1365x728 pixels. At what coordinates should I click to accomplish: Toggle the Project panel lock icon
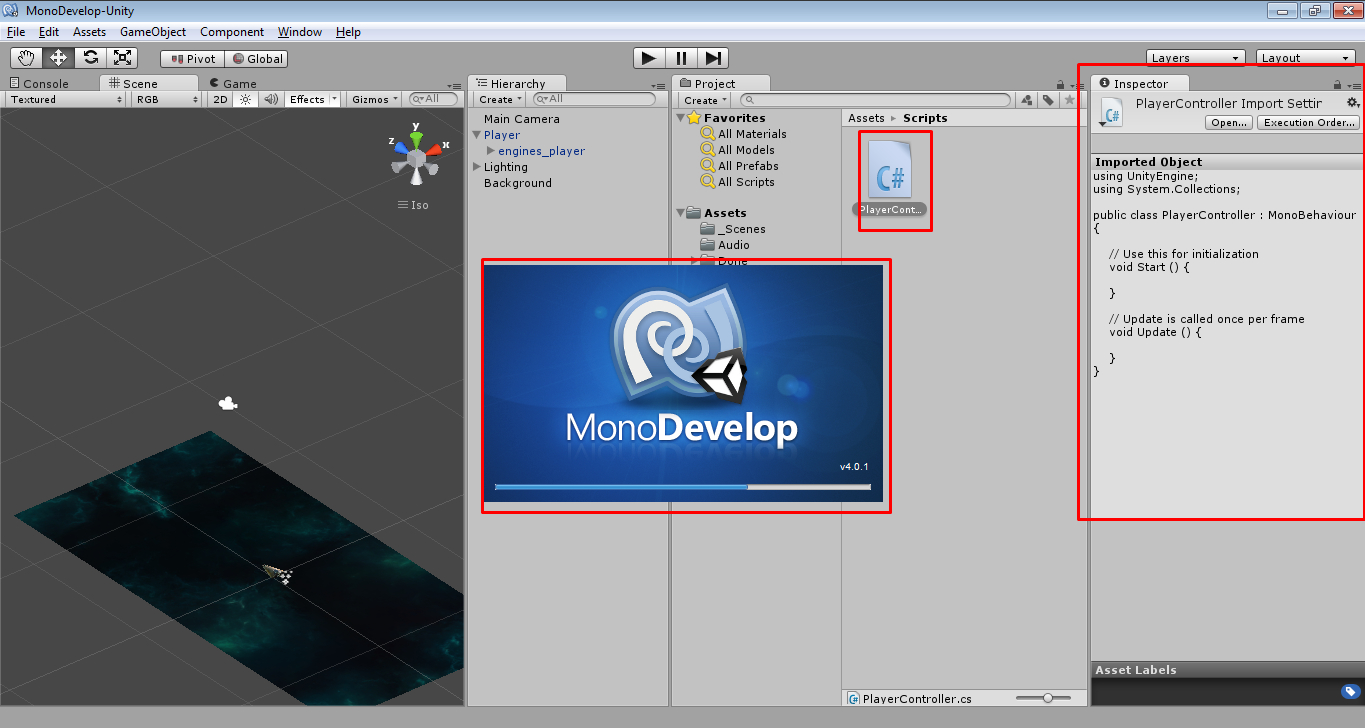click(1060, 86)
